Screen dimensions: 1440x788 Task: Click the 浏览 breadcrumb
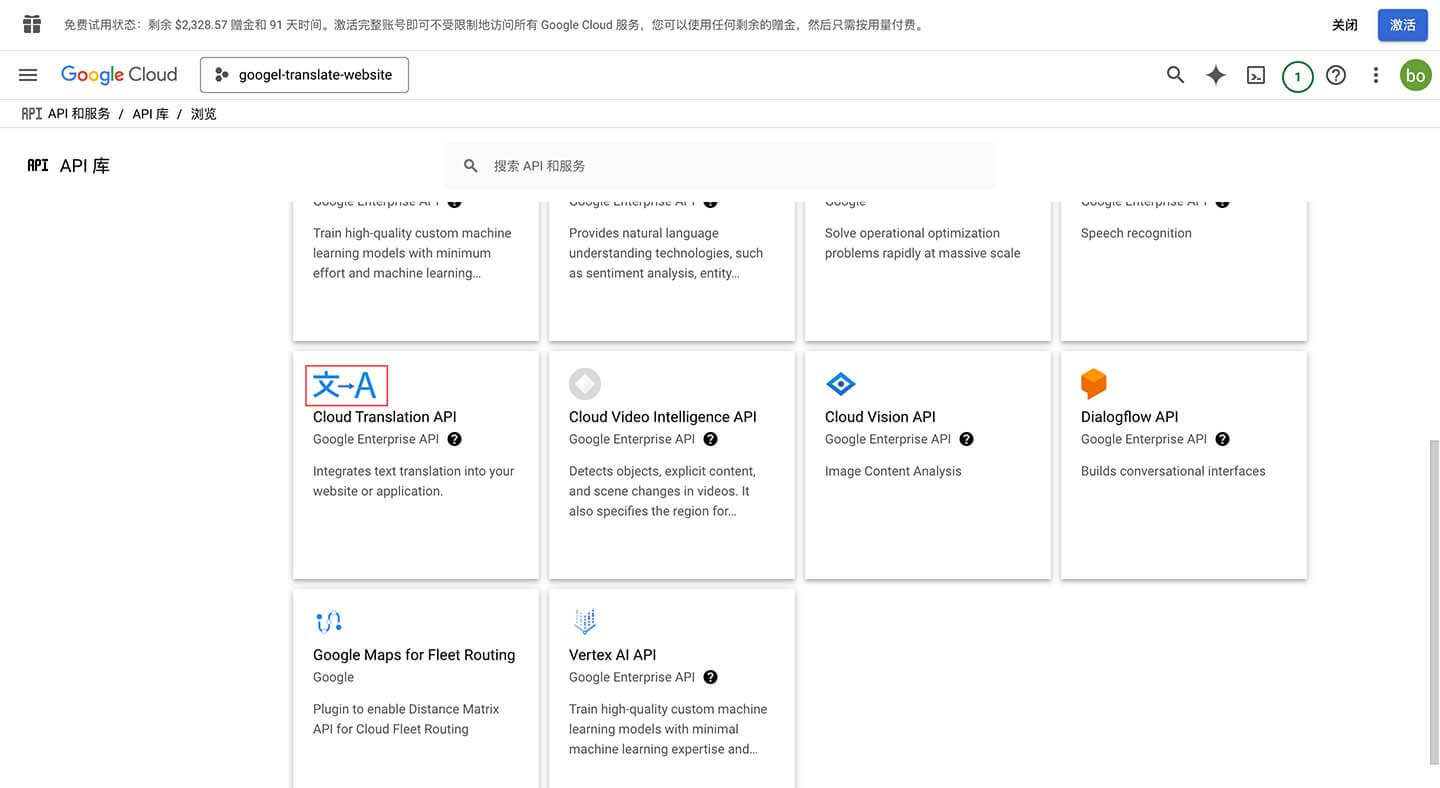204,114
